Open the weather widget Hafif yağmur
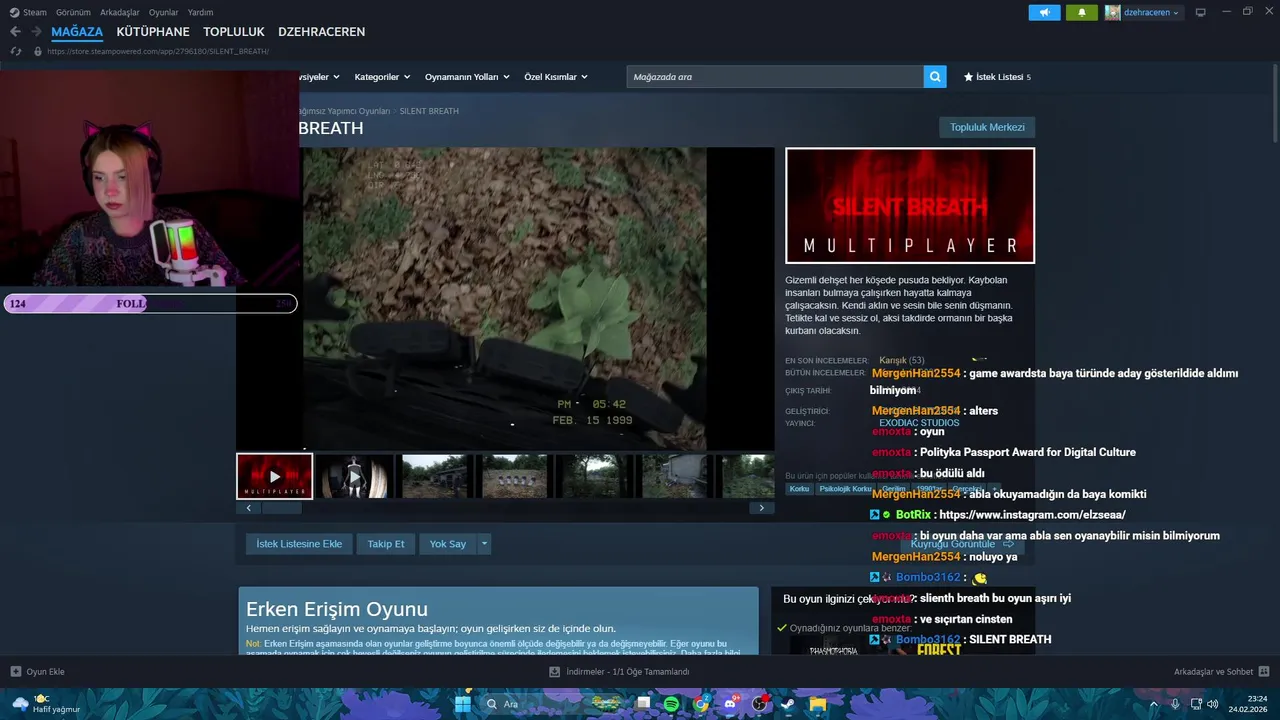The height and width of the screenshot is (720, 1280). [x=46, y=704]
